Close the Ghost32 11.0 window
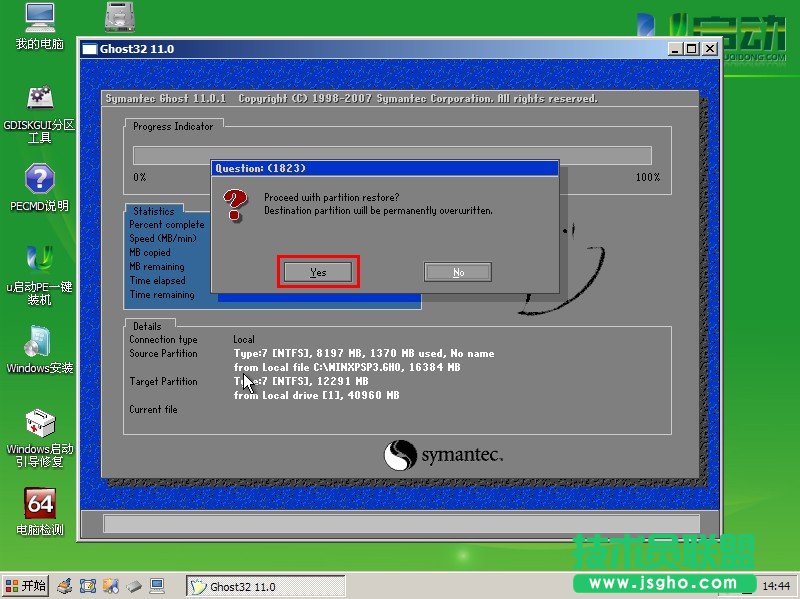This screenshot has height=599, width=800. point(709,49)
